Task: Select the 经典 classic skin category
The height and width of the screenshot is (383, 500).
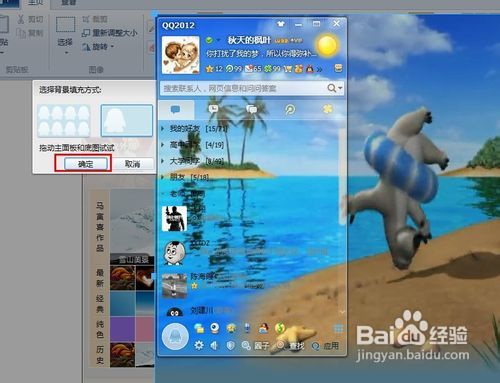Action: click(100, 304)
